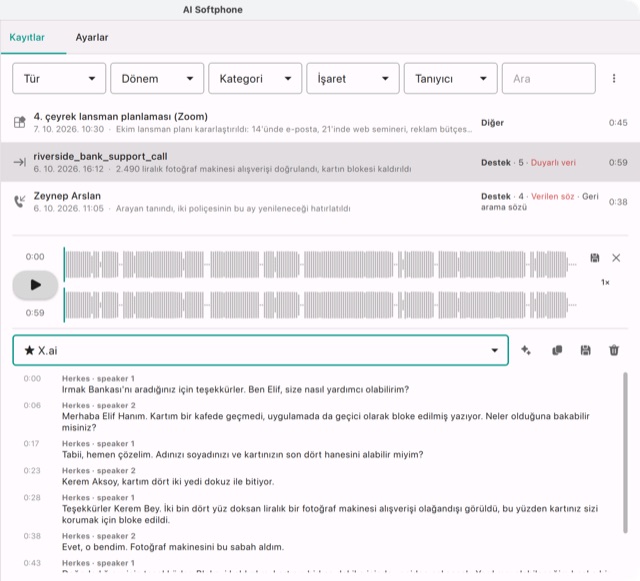This screenshot has height=581, width=640.
Task: Click the Zoom meeting icon of lansman row
Action: 20,122
